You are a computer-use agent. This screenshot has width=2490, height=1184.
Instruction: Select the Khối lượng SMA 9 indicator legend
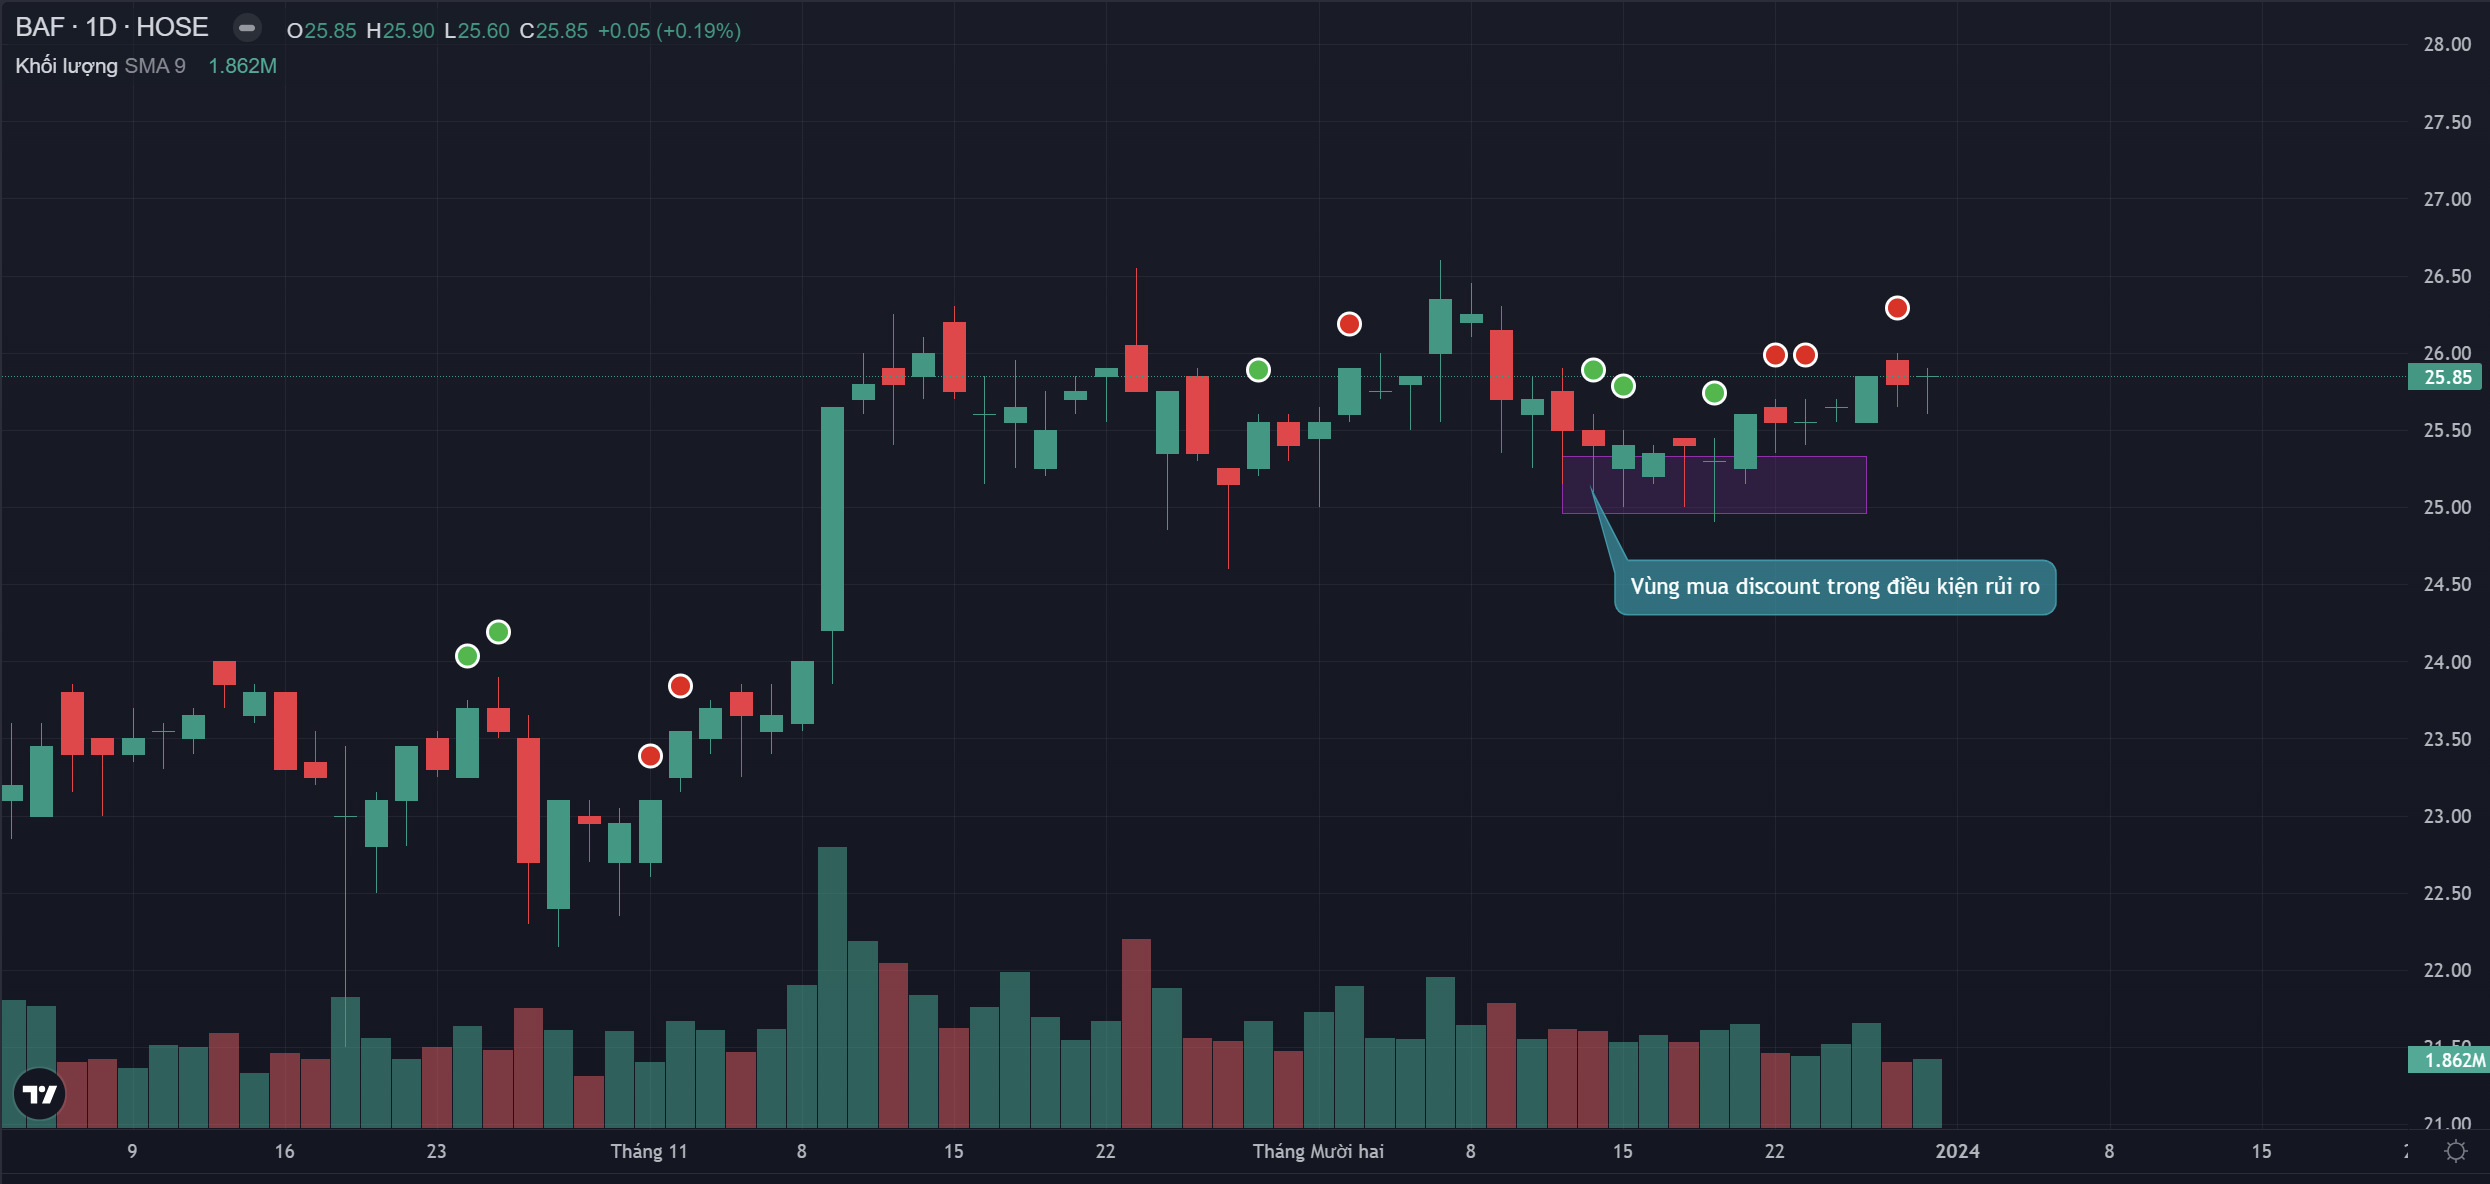point(100,66)
